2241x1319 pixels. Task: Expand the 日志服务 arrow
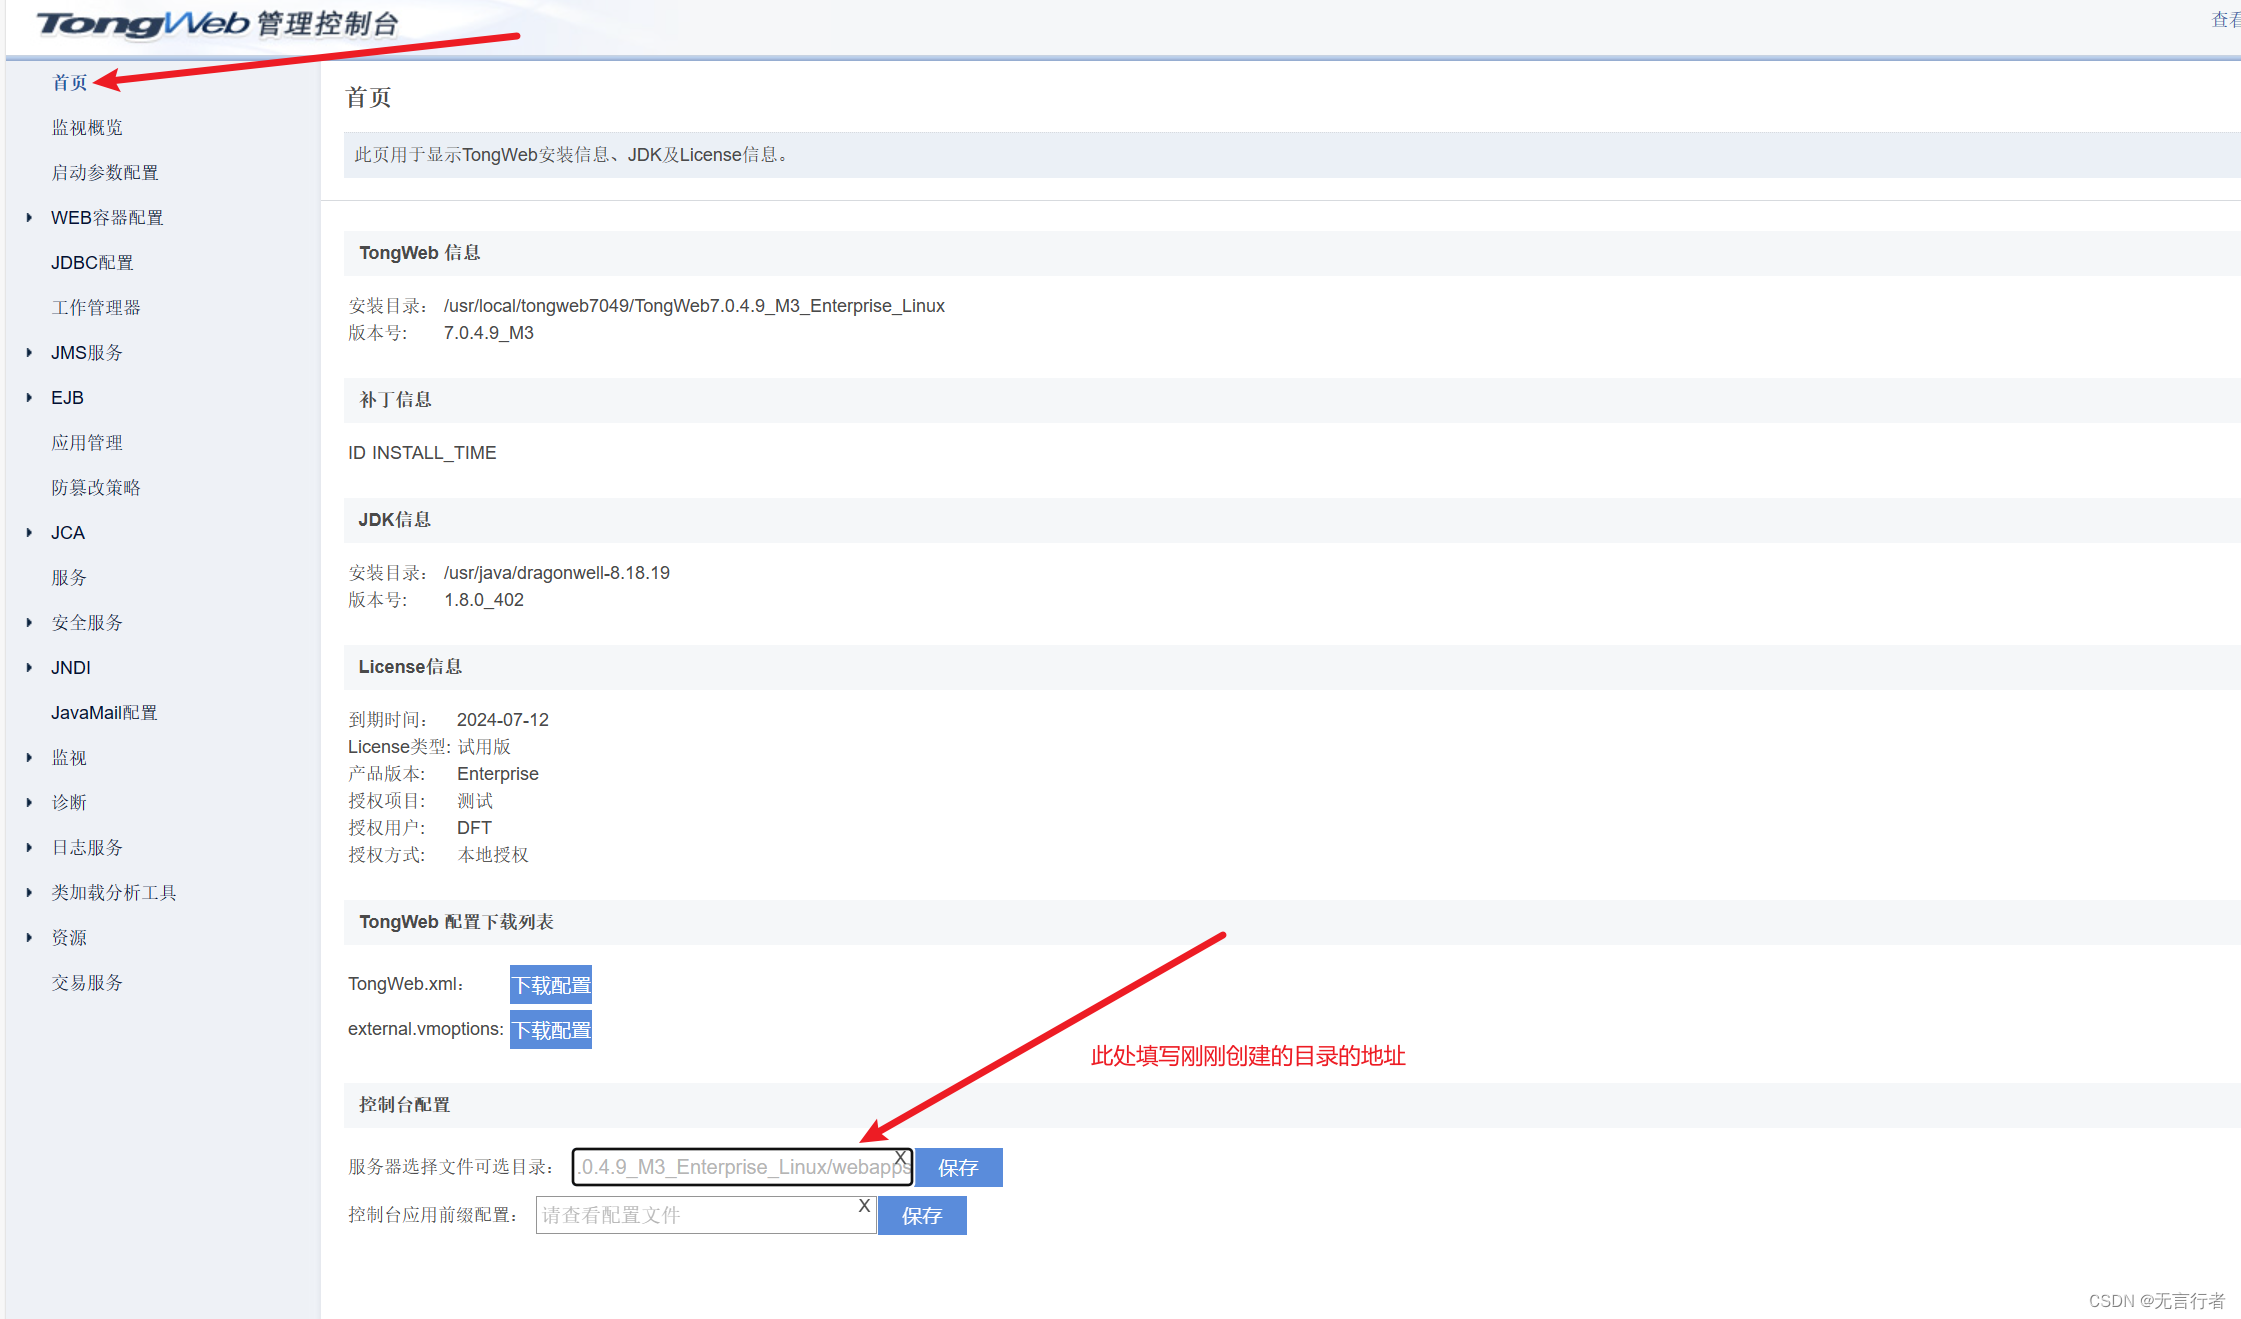coord(29,847)
